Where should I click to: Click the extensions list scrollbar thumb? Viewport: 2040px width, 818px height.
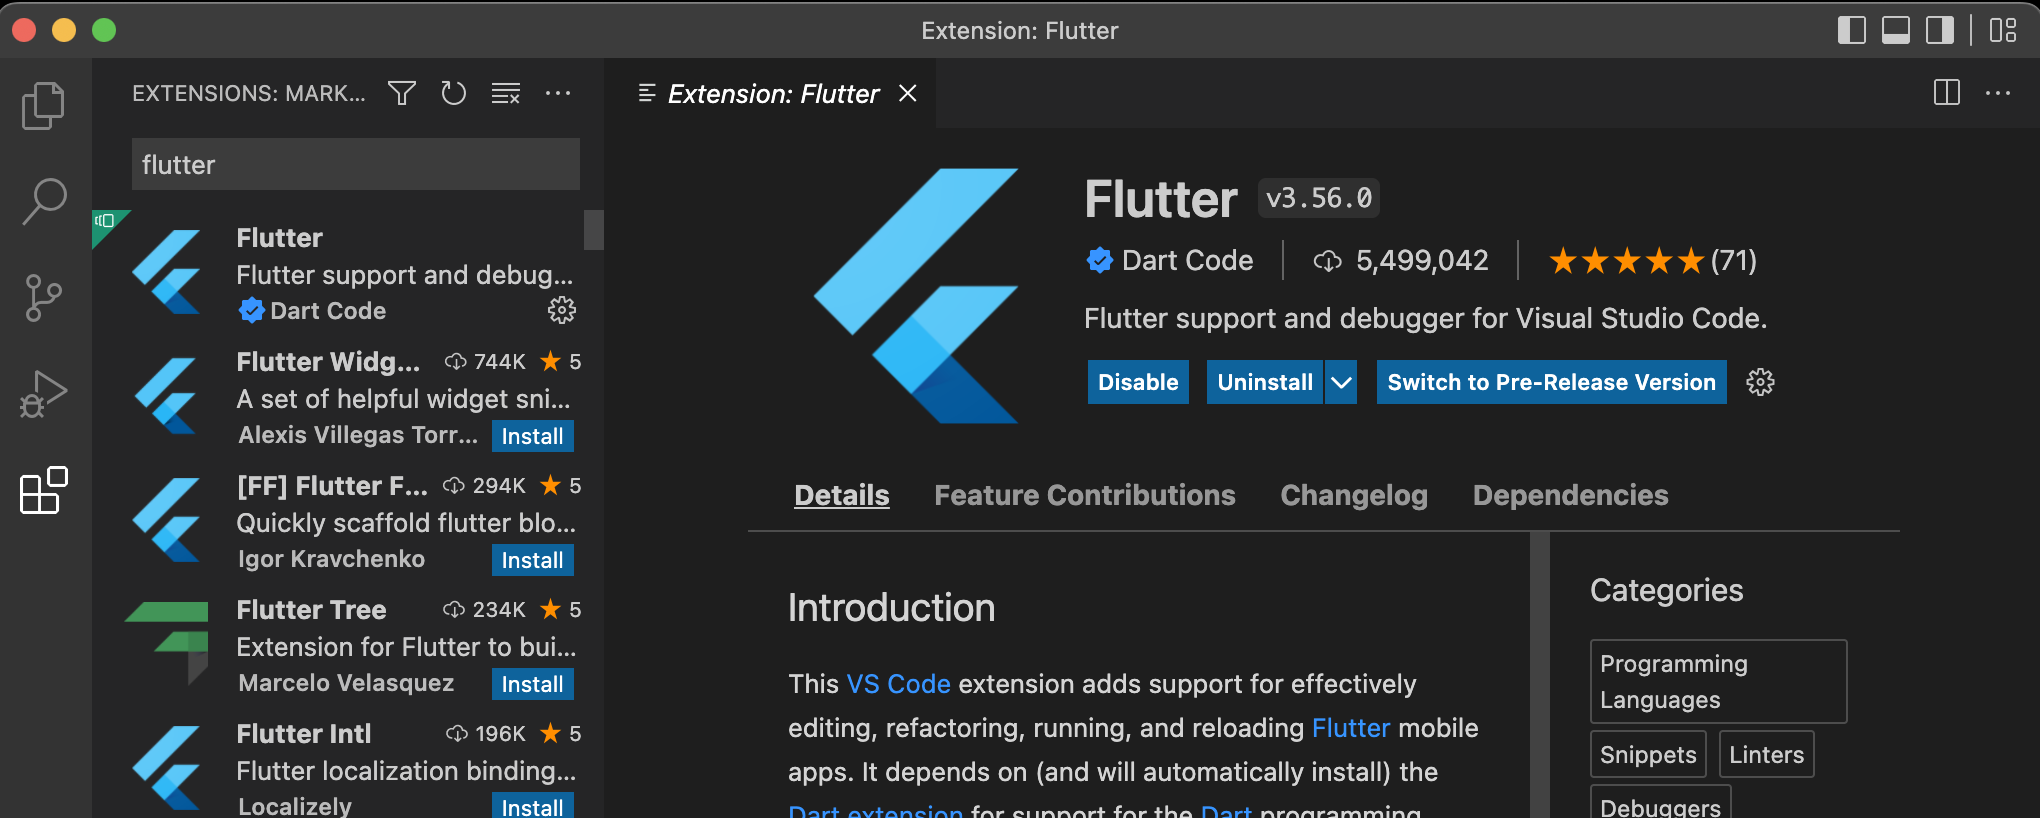(x=594, y=229)
